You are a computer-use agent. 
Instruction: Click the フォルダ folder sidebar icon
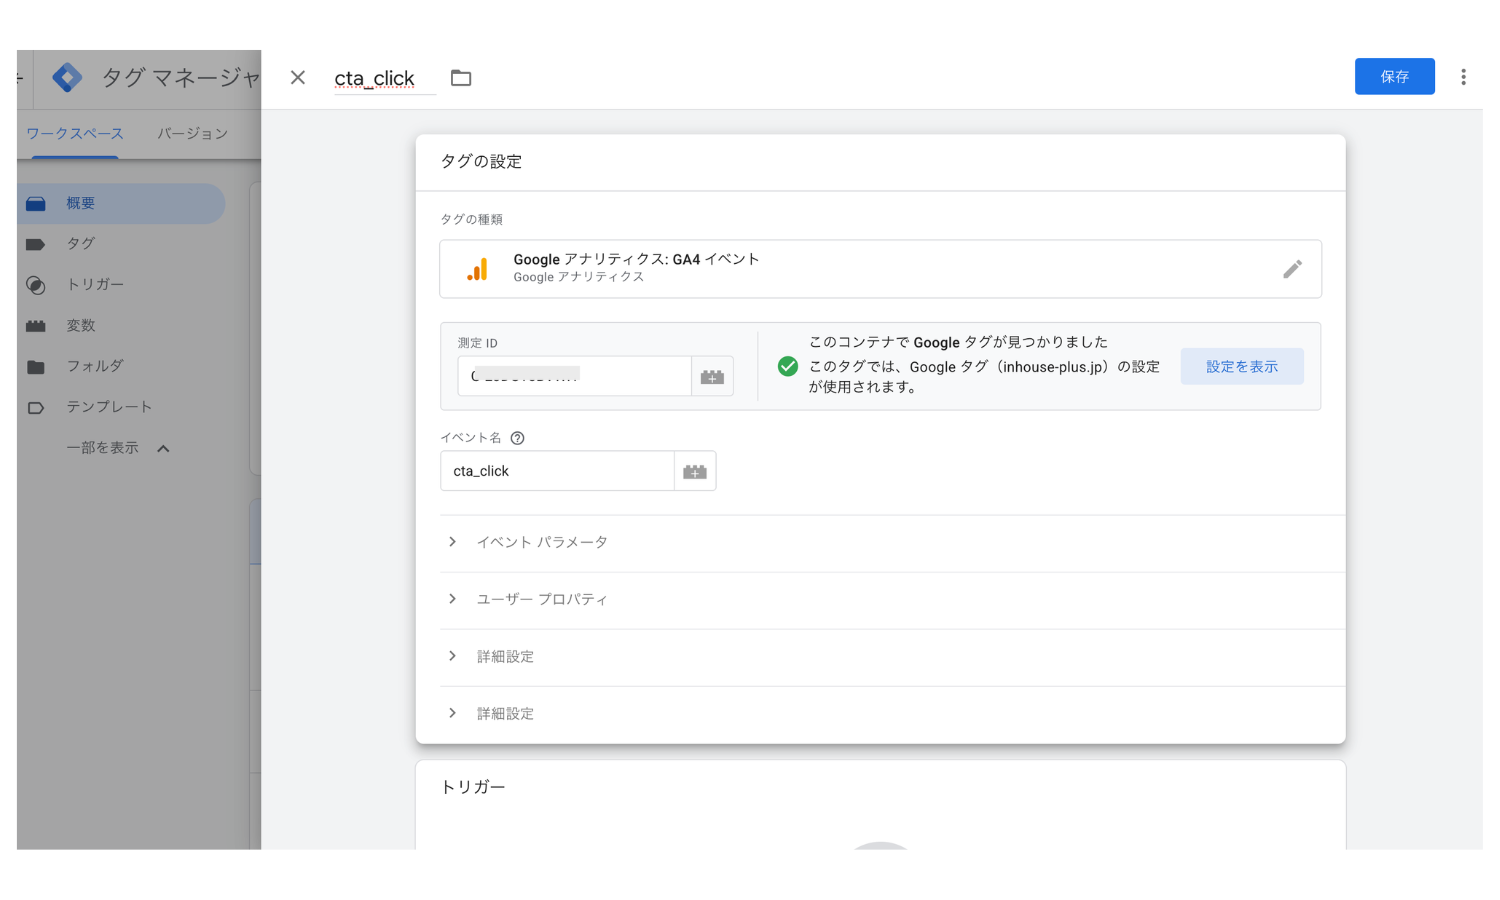tap(36, 367)
